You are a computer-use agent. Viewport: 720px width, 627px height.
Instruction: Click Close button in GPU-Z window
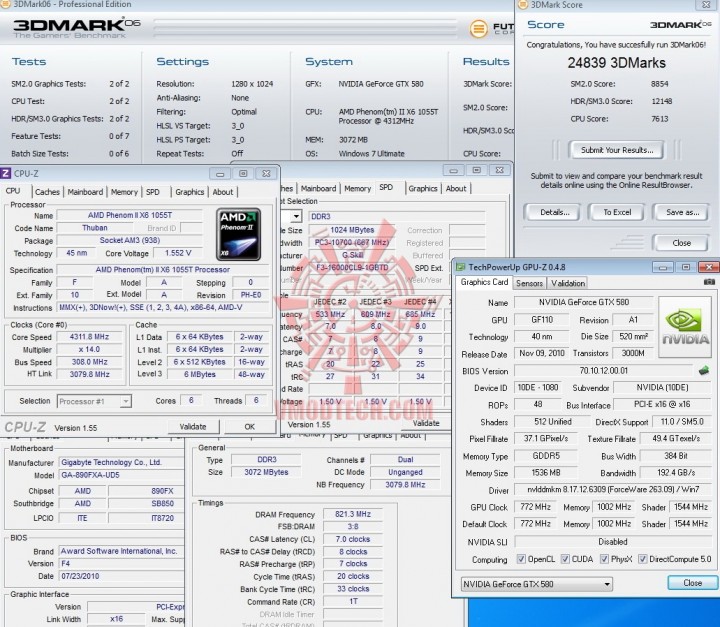(x=692, y=582)
